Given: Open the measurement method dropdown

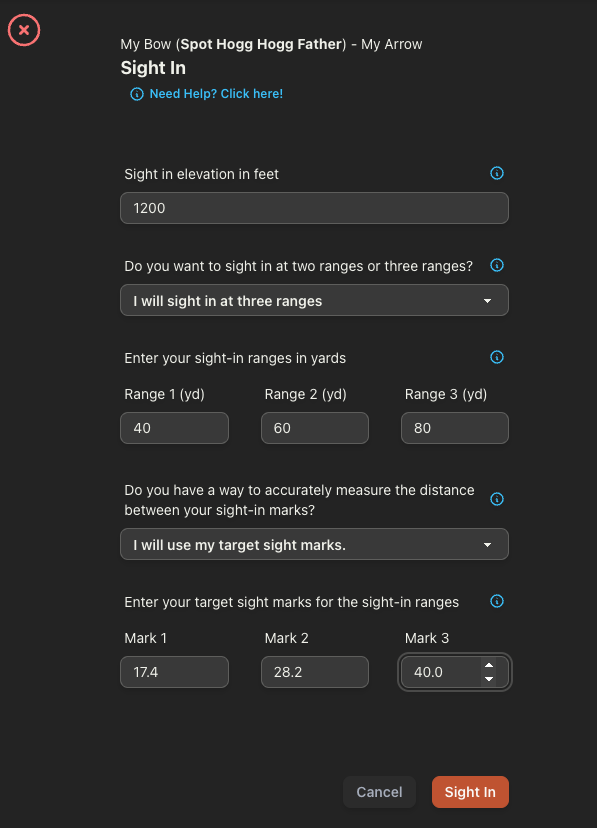Looking at the screenshot, I should tap(314, 544).
